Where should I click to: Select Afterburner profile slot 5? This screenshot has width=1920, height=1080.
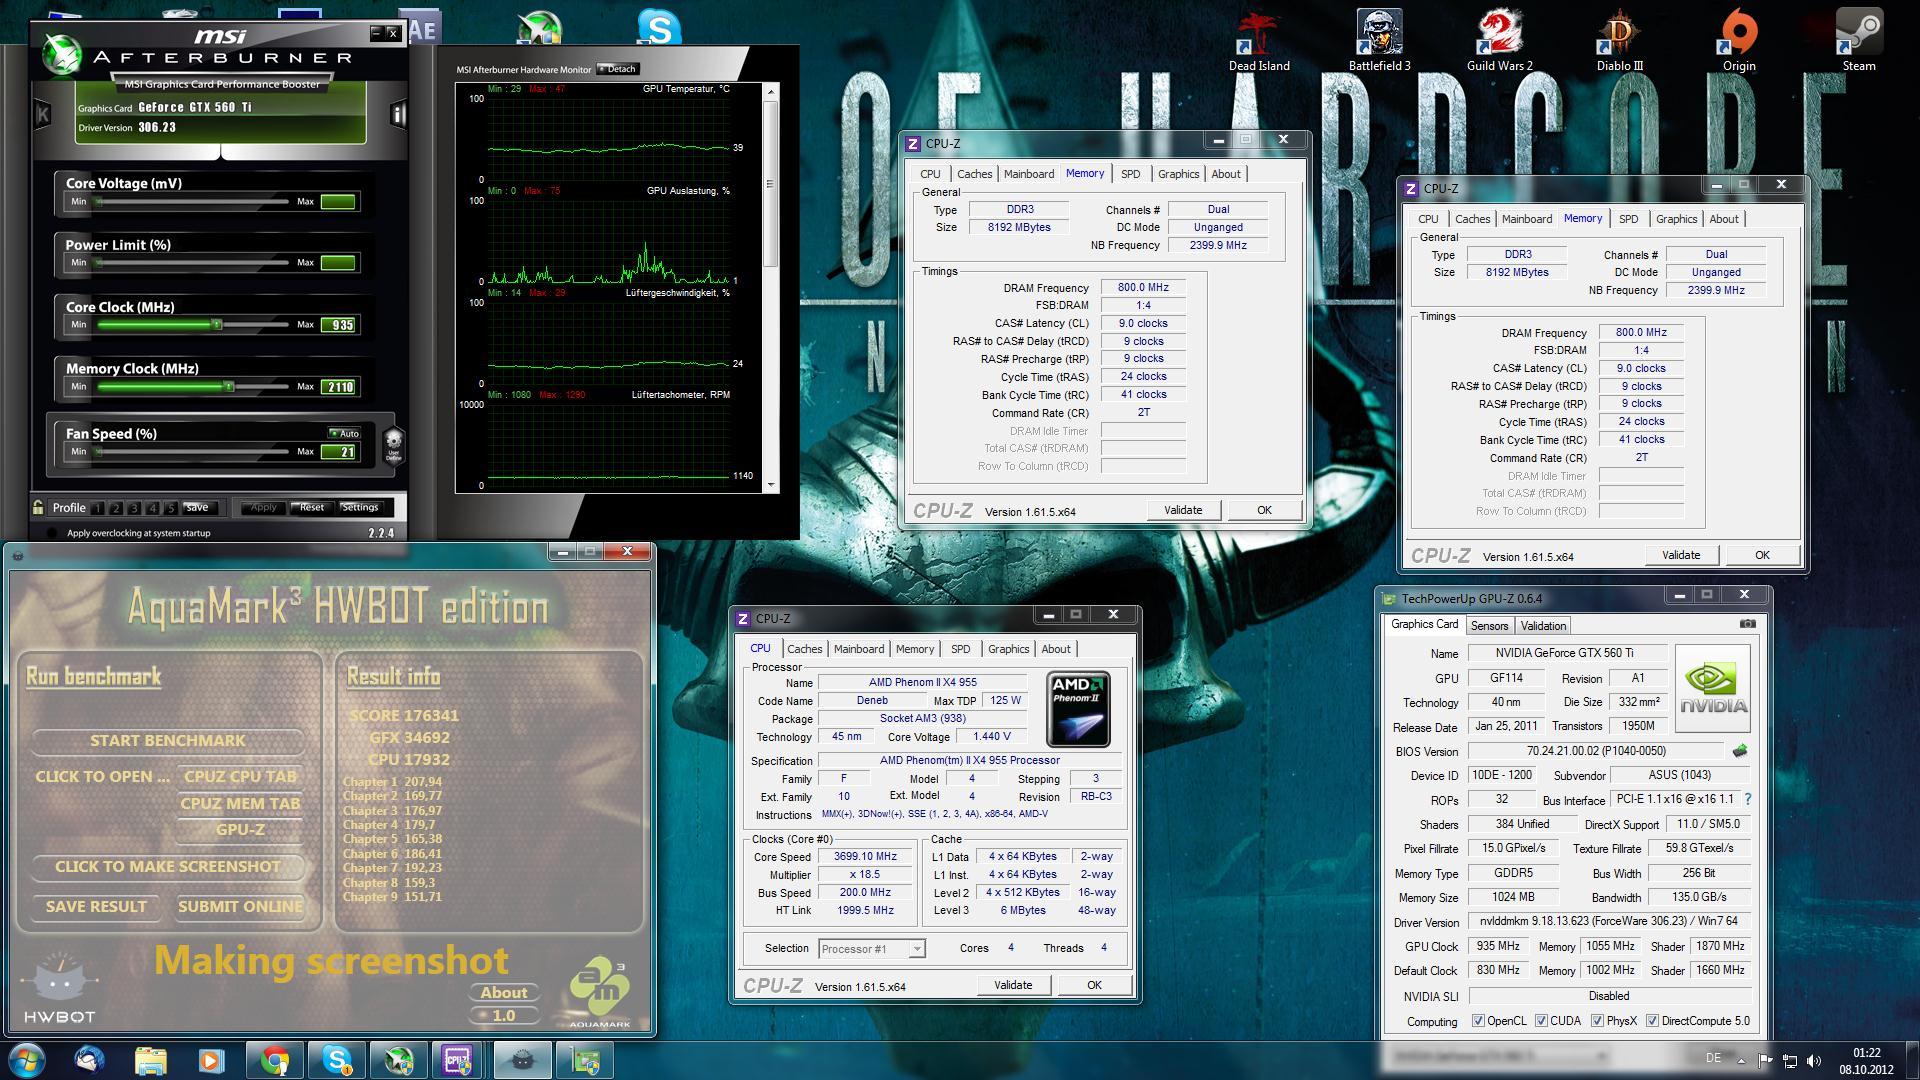click(x=171, y=508)
